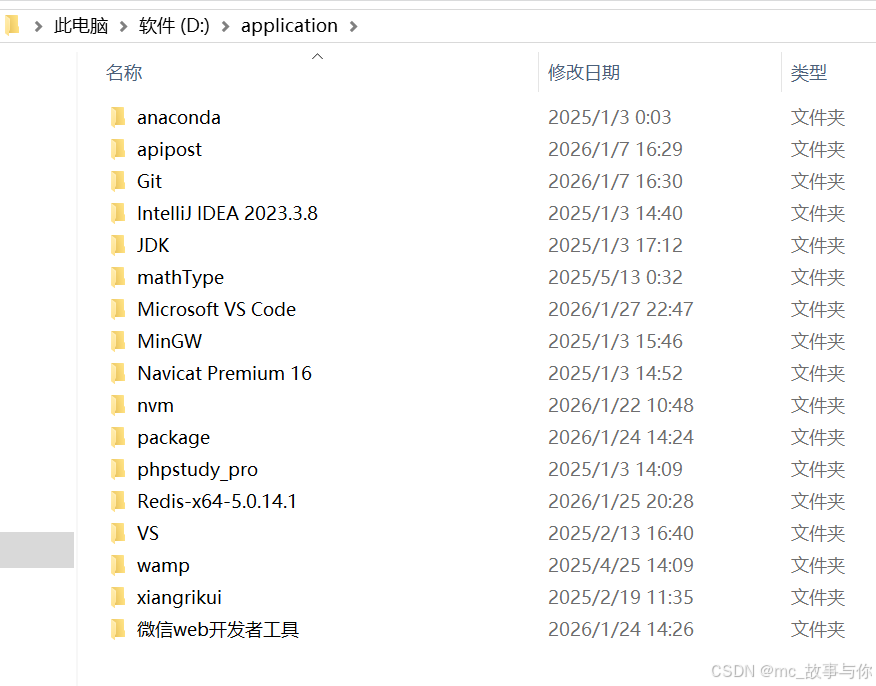Click the date 2026/1/7 16:29
Viewport: 876px width, 686px height.
click(x=615, y=149)
